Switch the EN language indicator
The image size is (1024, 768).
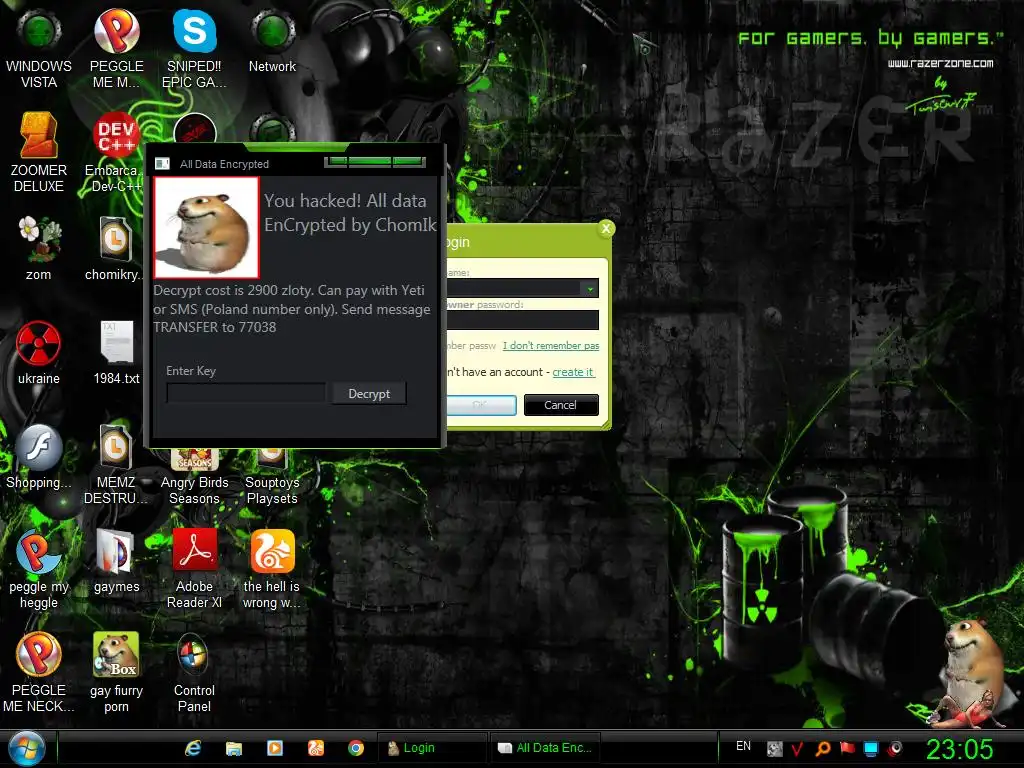[x=743, y=746]
